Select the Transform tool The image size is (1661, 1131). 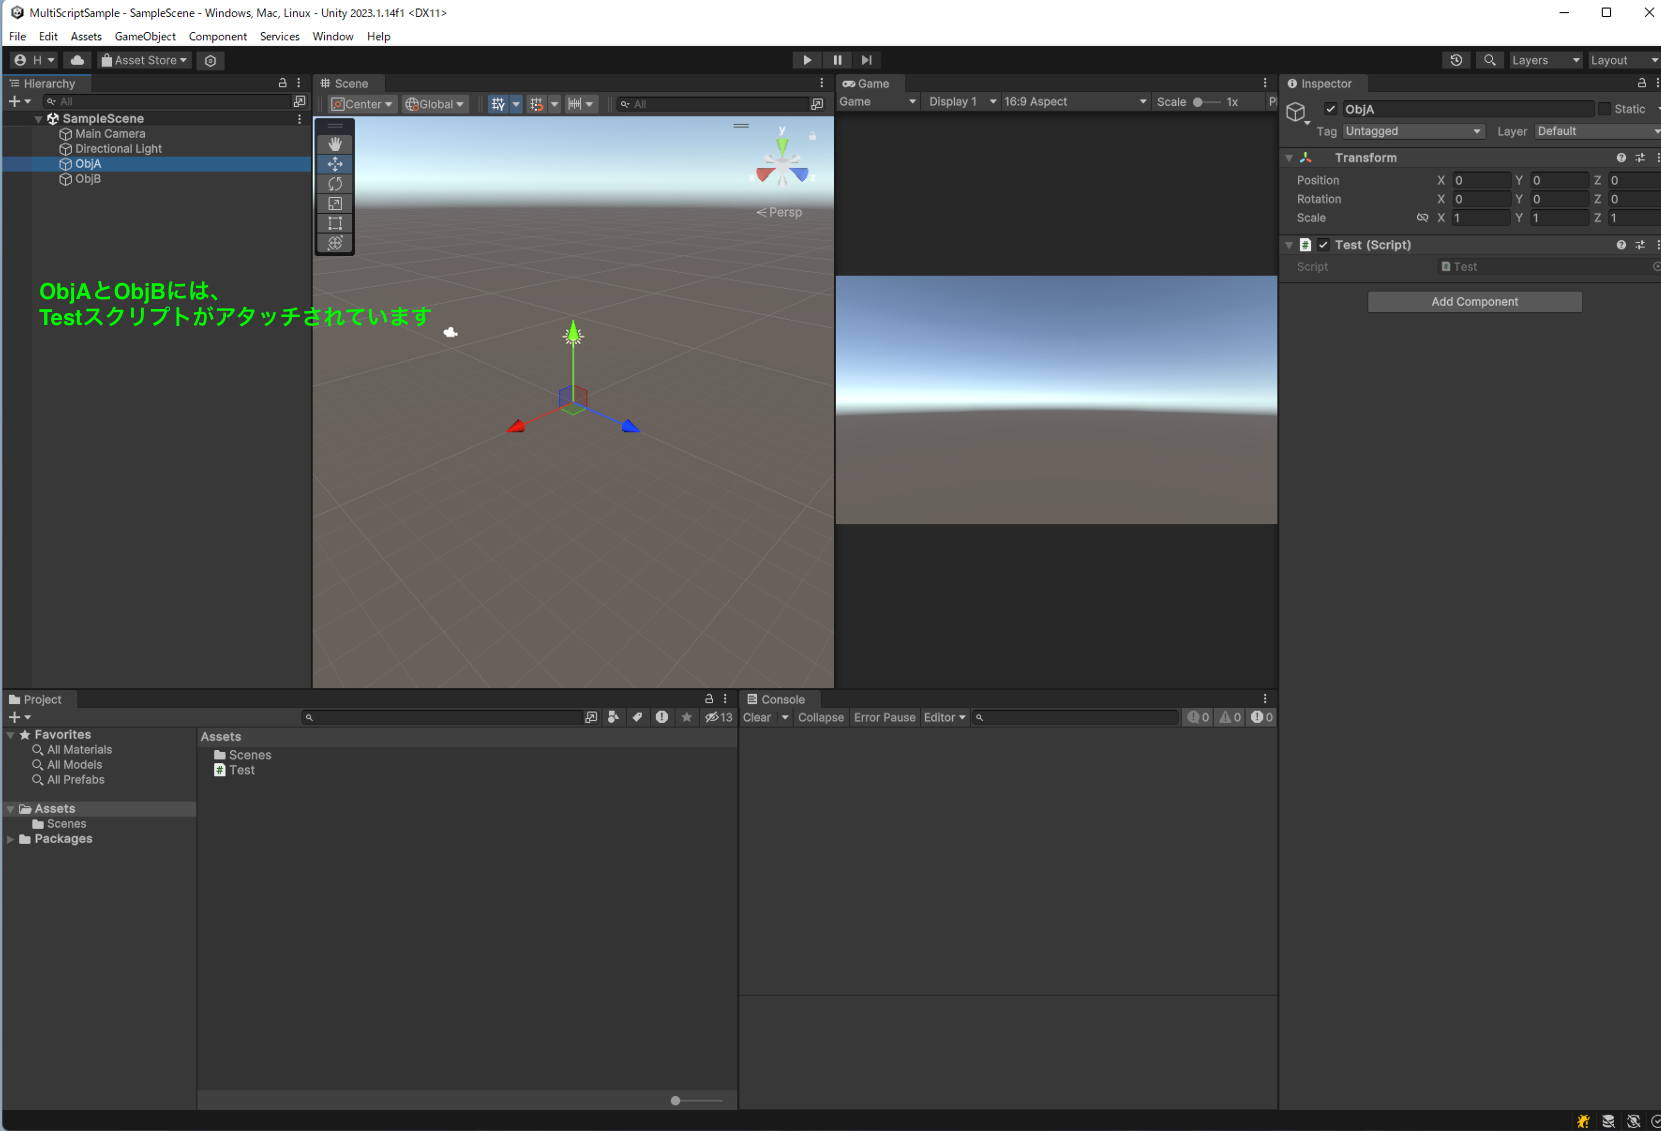point(335,243)
